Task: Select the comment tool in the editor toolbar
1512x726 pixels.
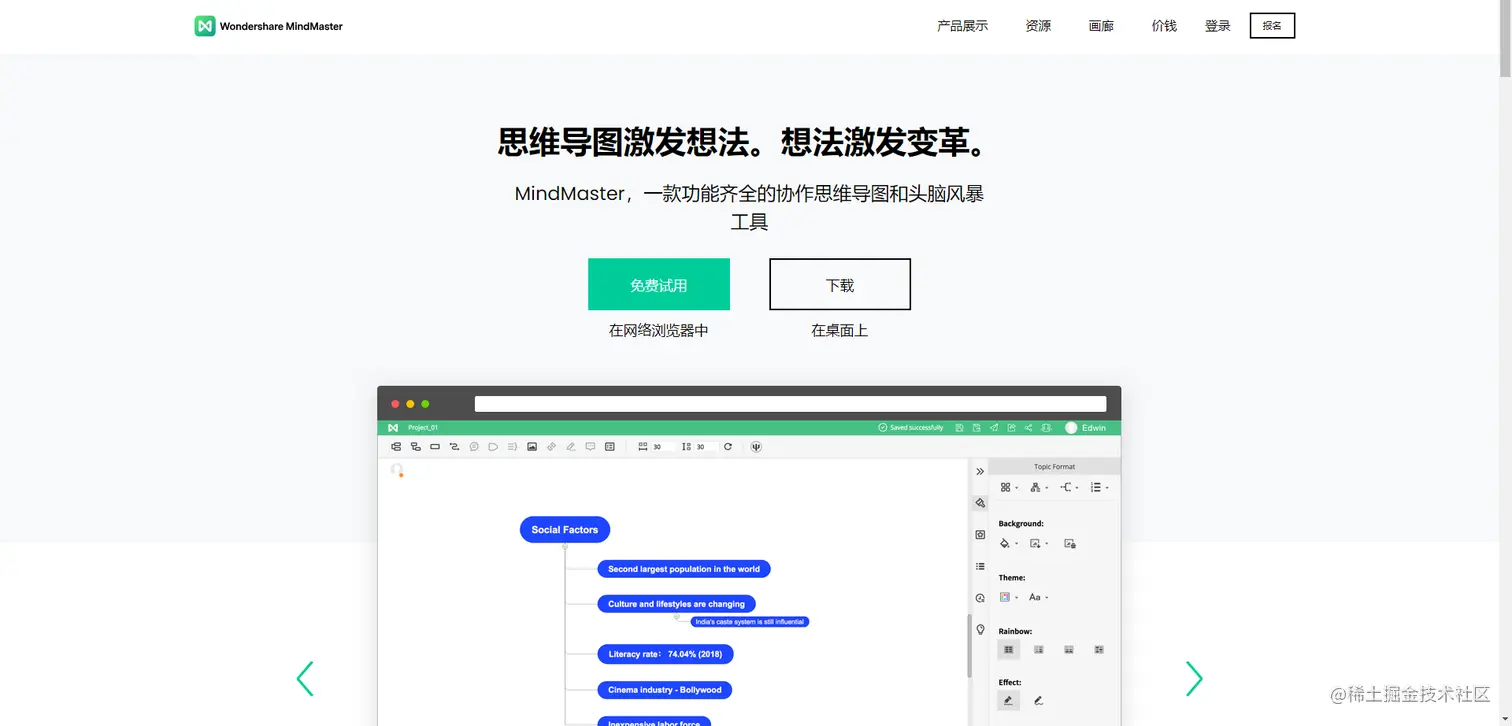Action: coord(590,446)
